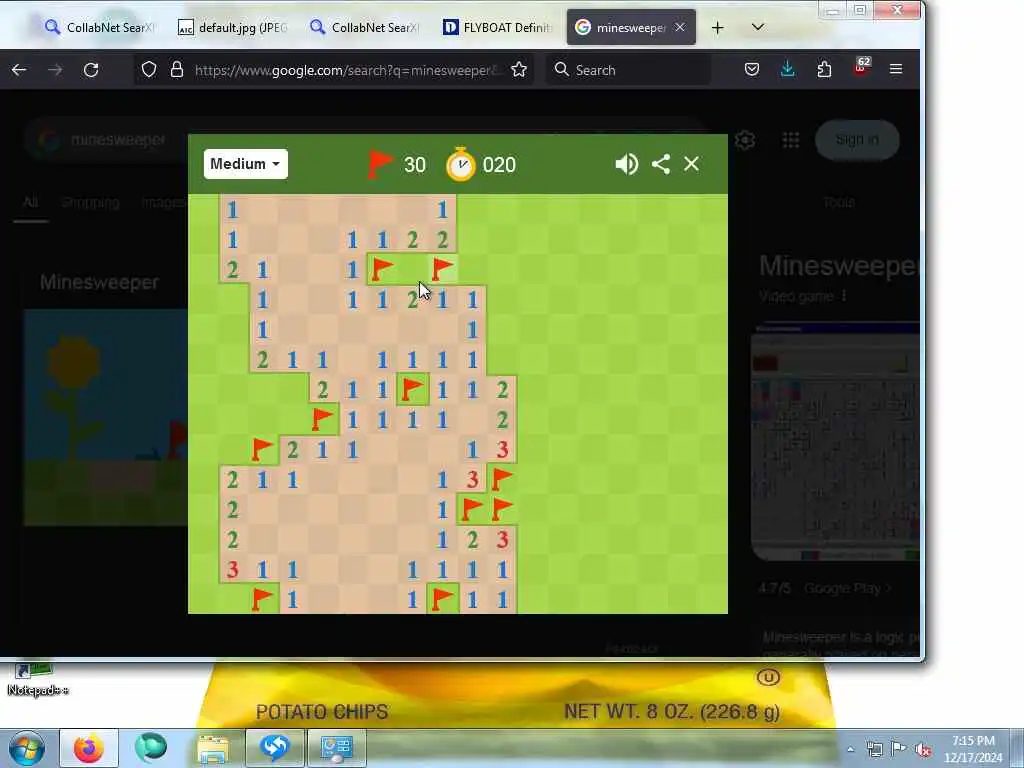Screen dimensions: 1024x768
Task: Focus the Firefox Search box
Action: point(629,70)
